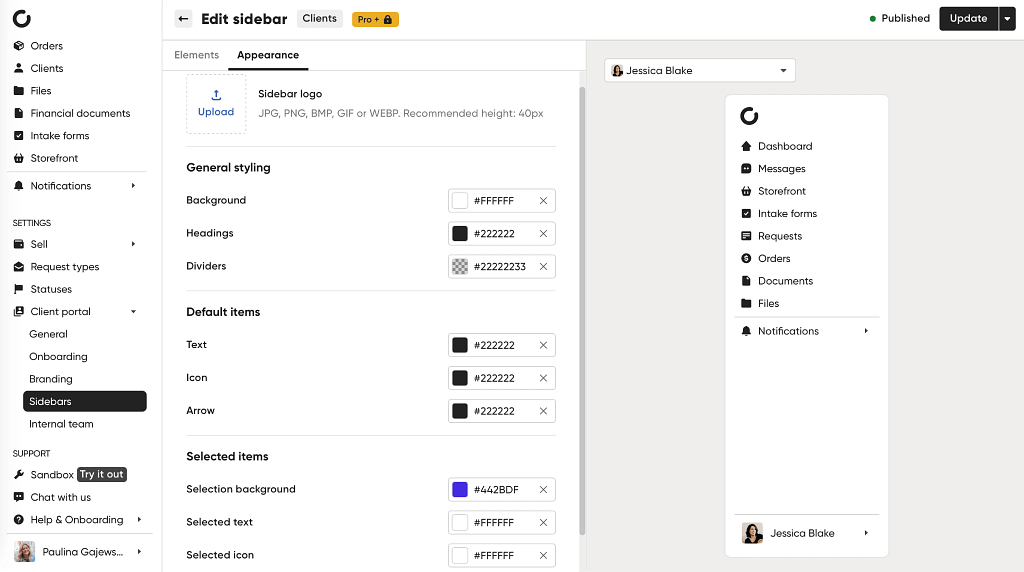Click Upload for sidebar logo

coord(216,104)
